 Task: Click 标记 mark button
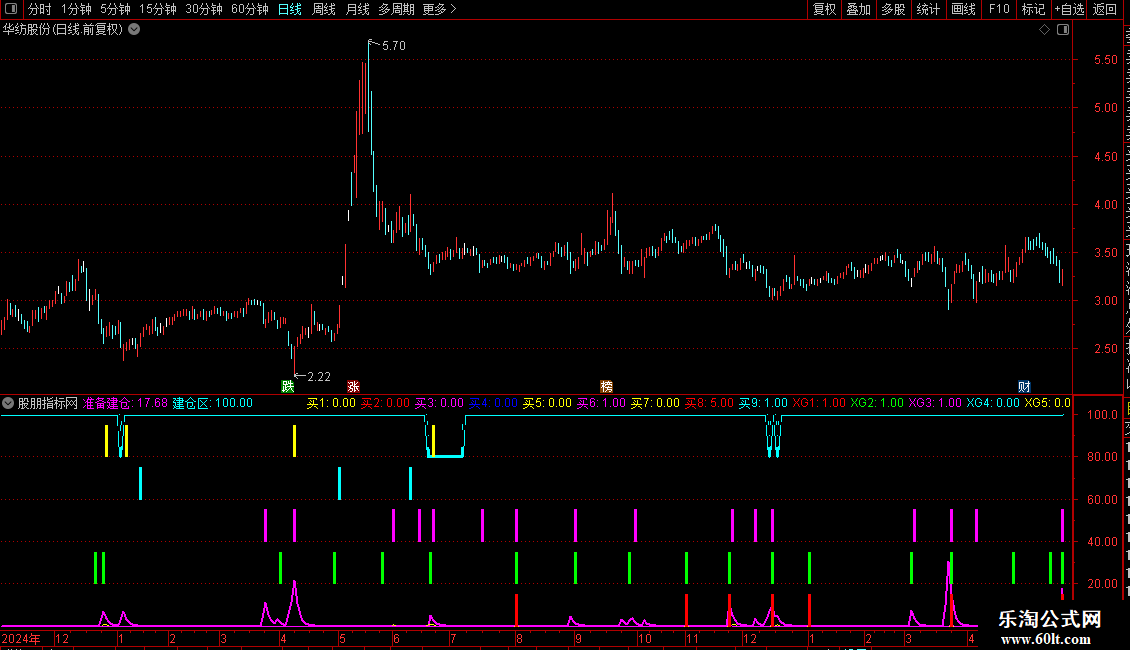coord(1033,9)
